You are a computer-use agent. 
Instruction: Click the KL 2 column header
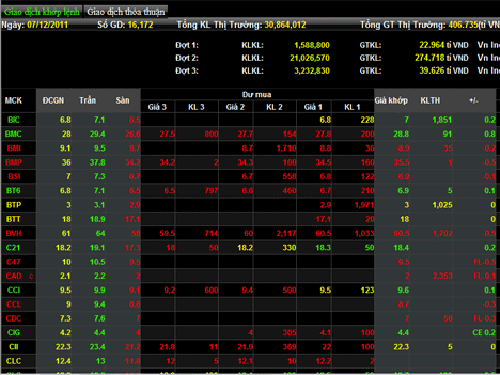(274, 107)
